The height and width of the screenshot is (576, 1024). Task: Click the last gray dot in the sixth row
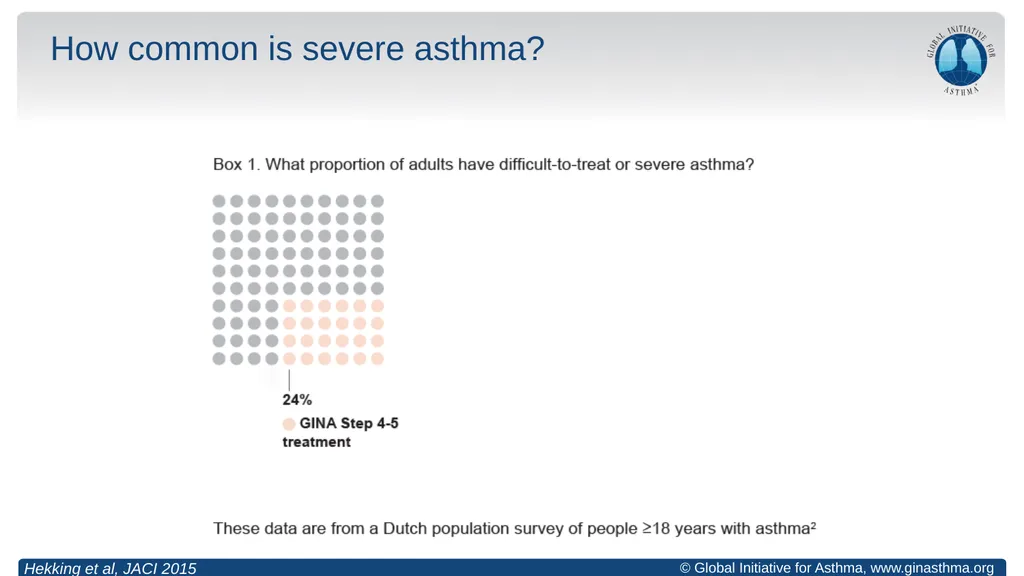click(x=377, y=288)
